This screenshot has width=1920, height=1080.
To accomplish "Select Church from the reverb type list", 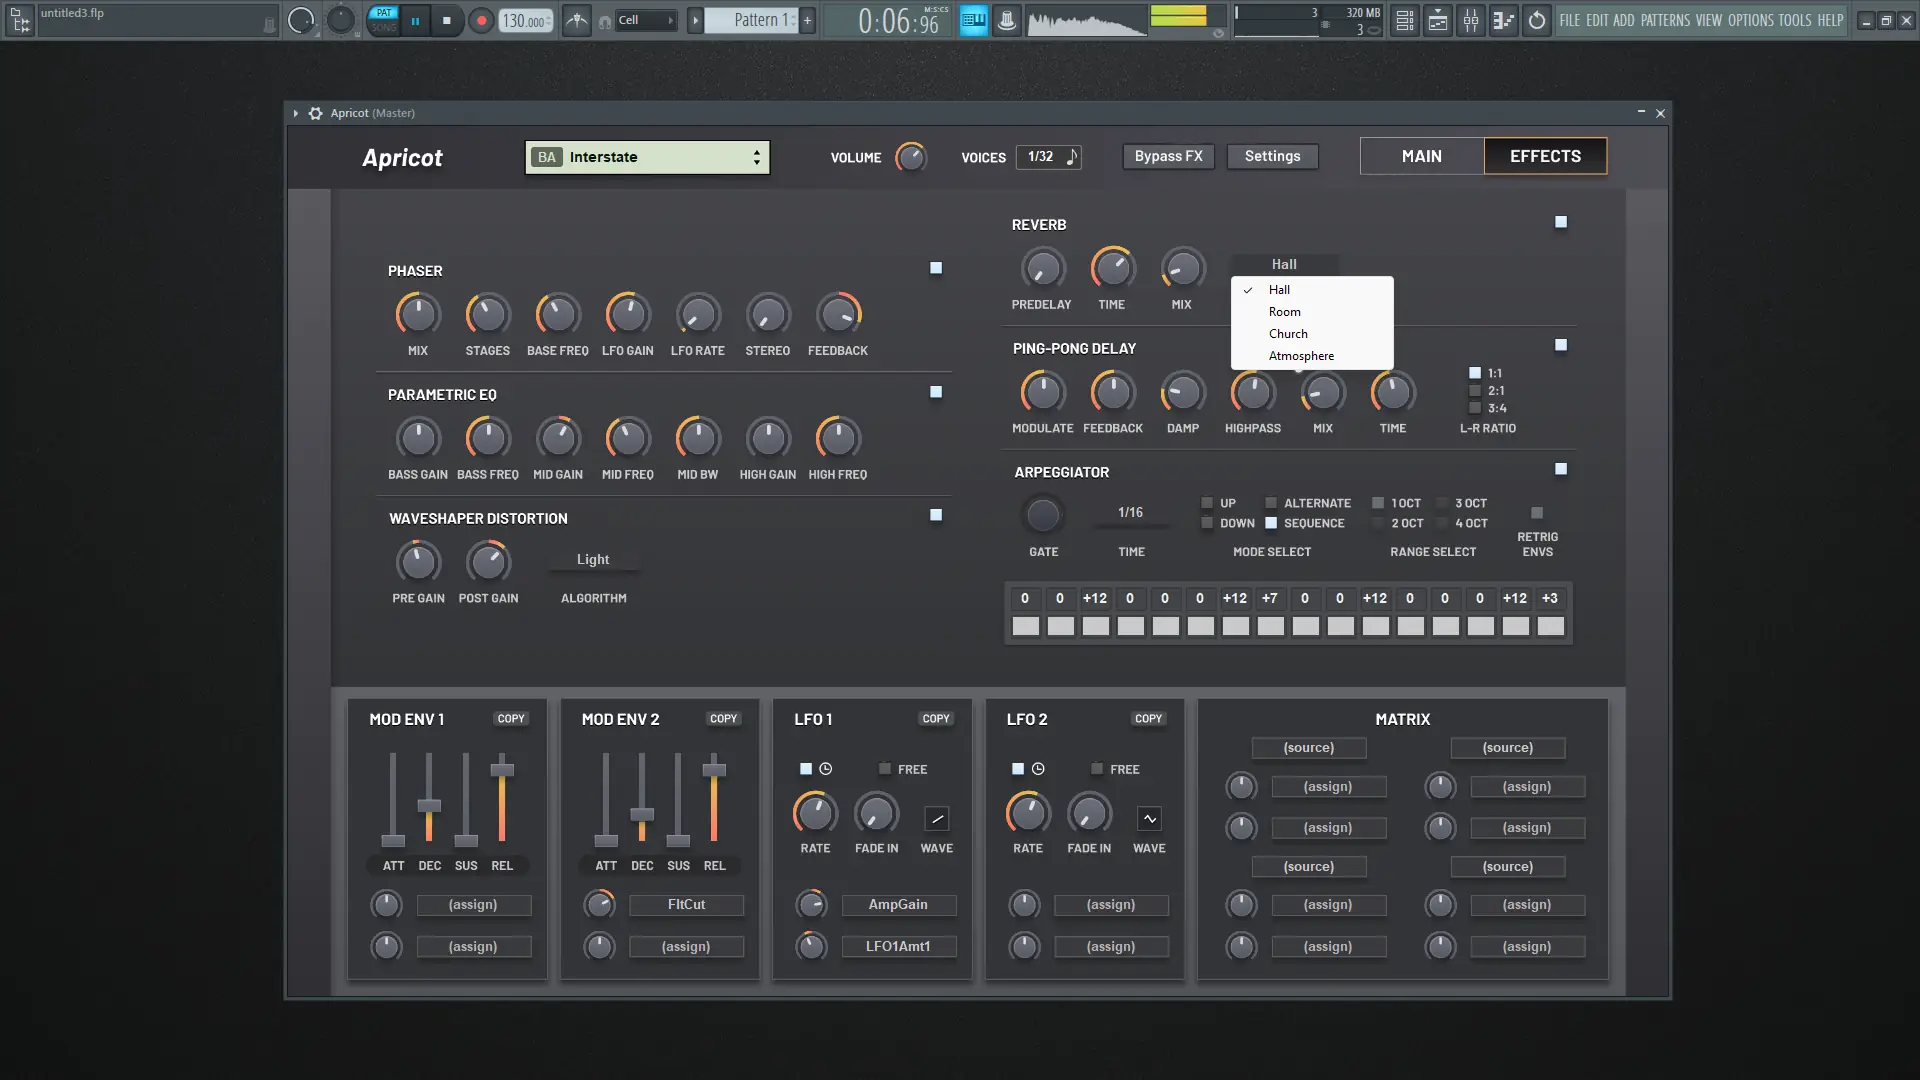I will [1288, 334].
